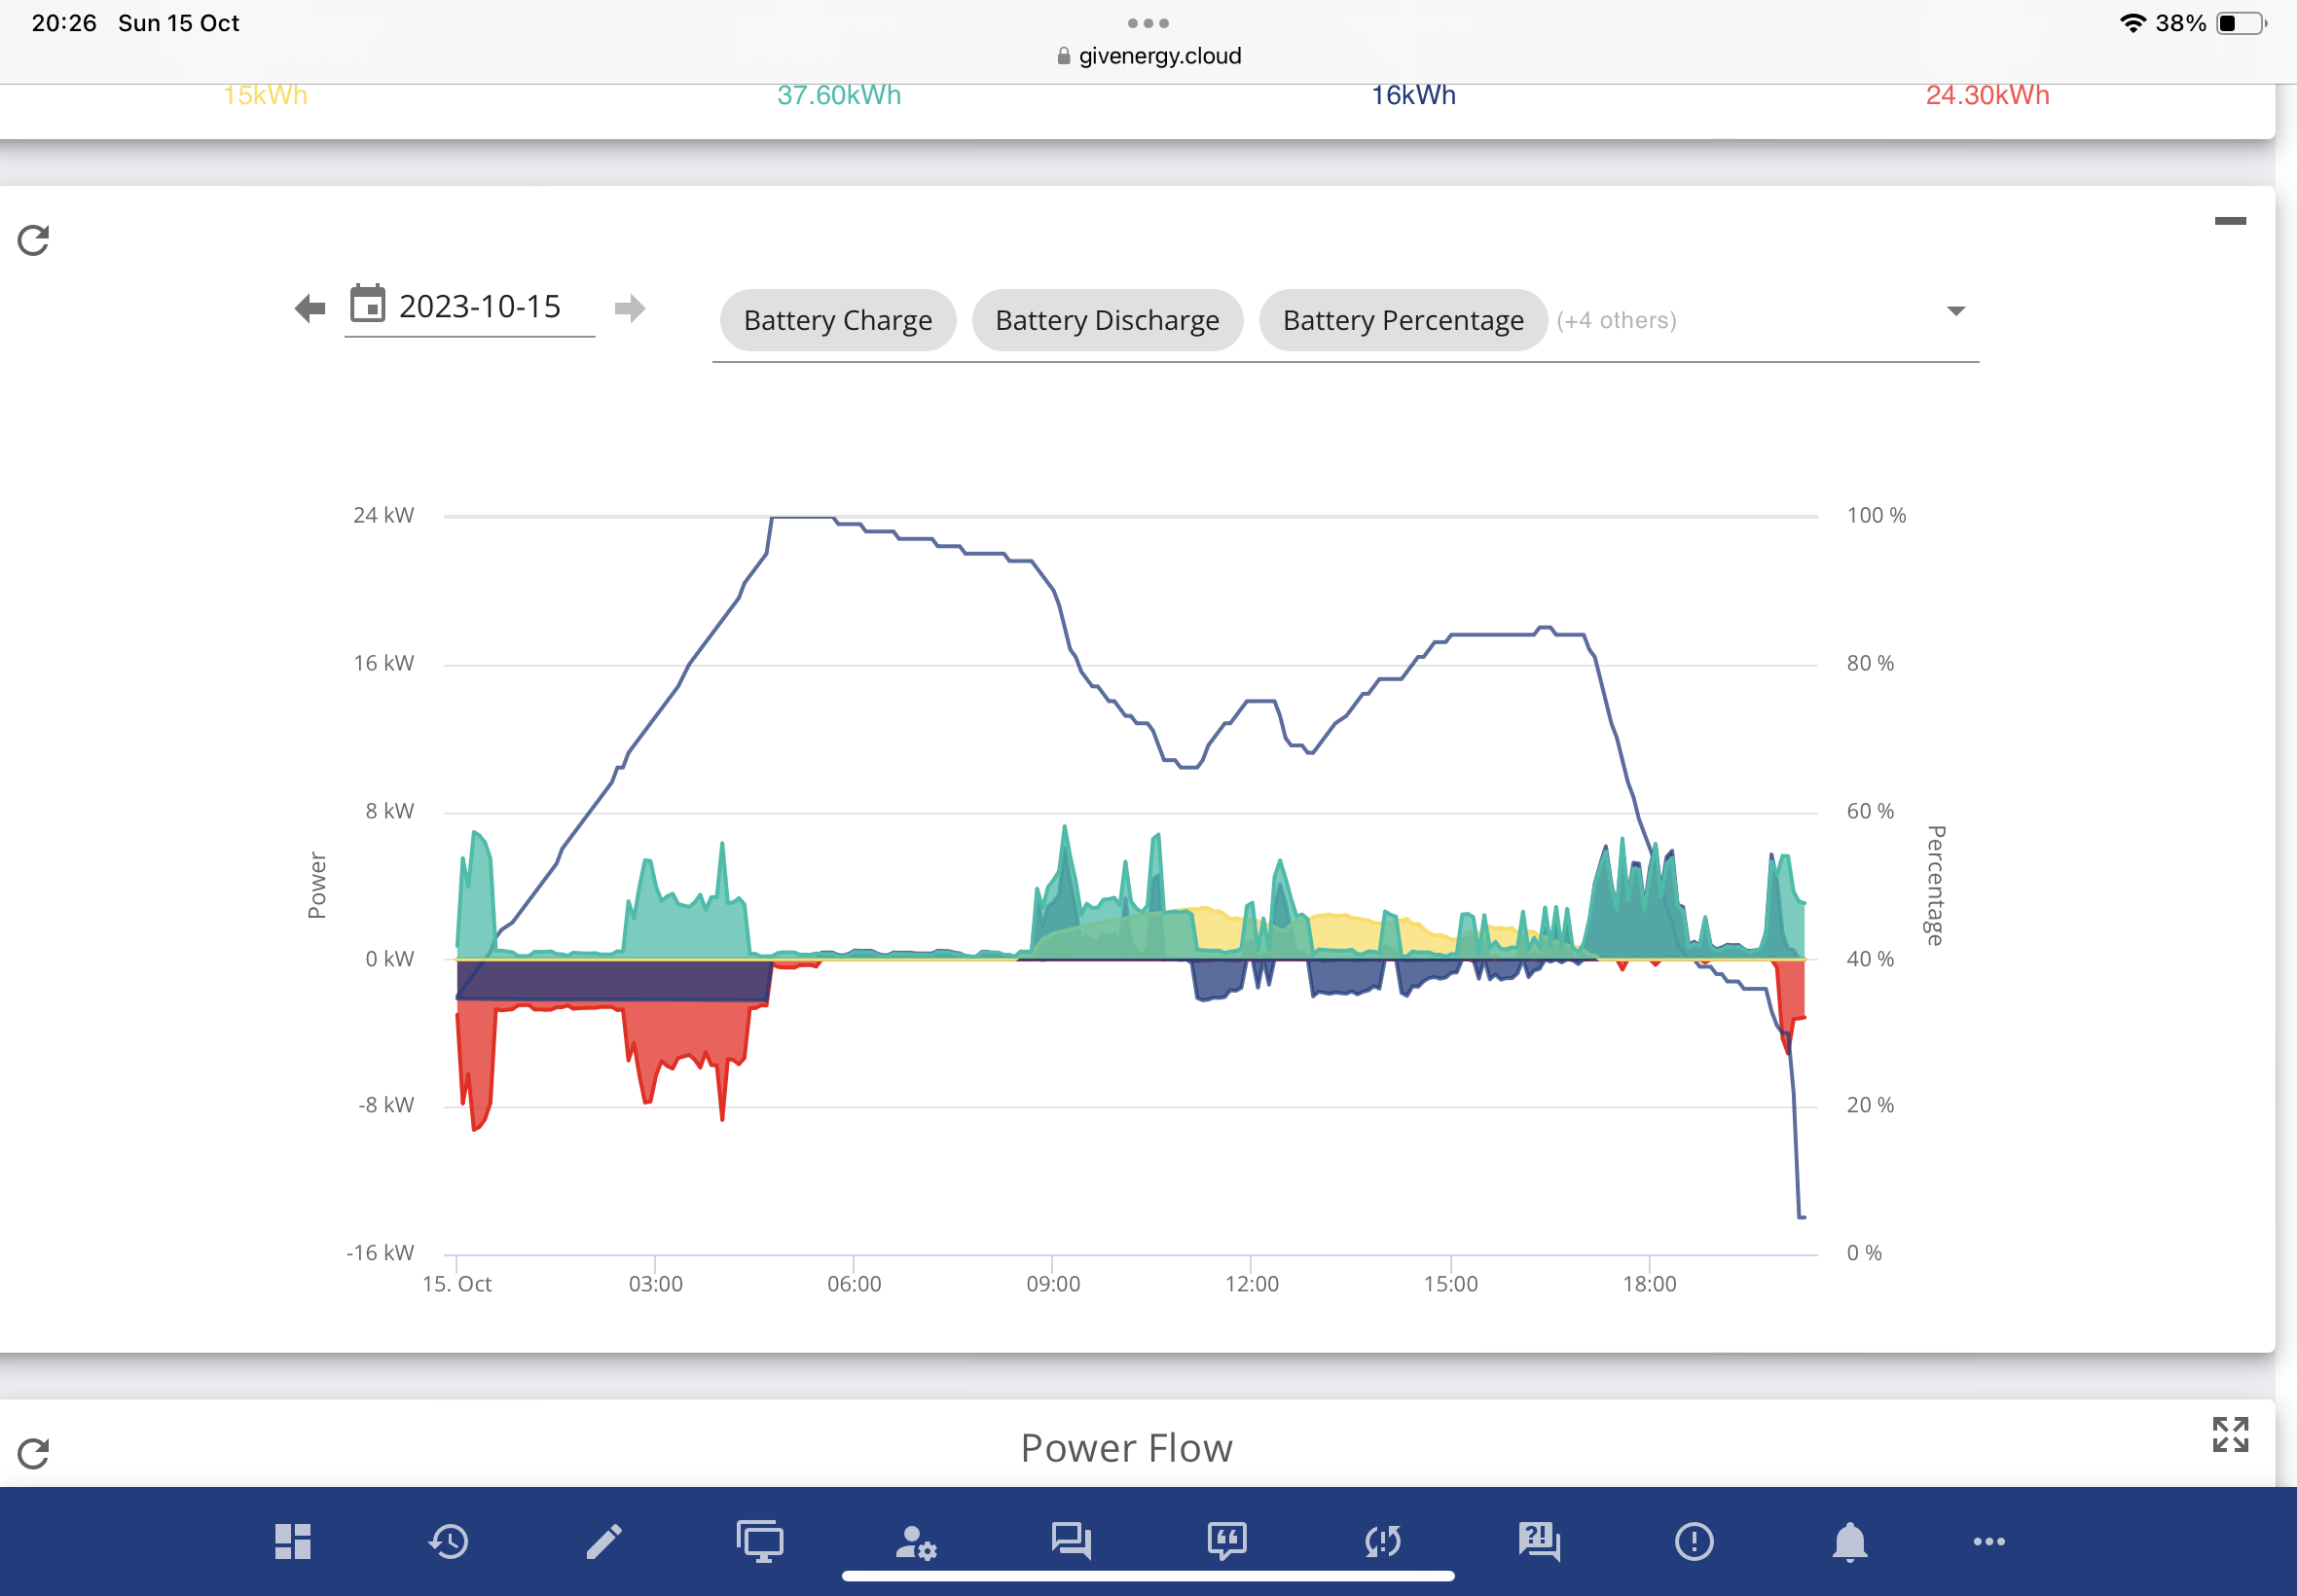Open the user settings icon
The image size is (2297, 1596).
point(915,1541)
